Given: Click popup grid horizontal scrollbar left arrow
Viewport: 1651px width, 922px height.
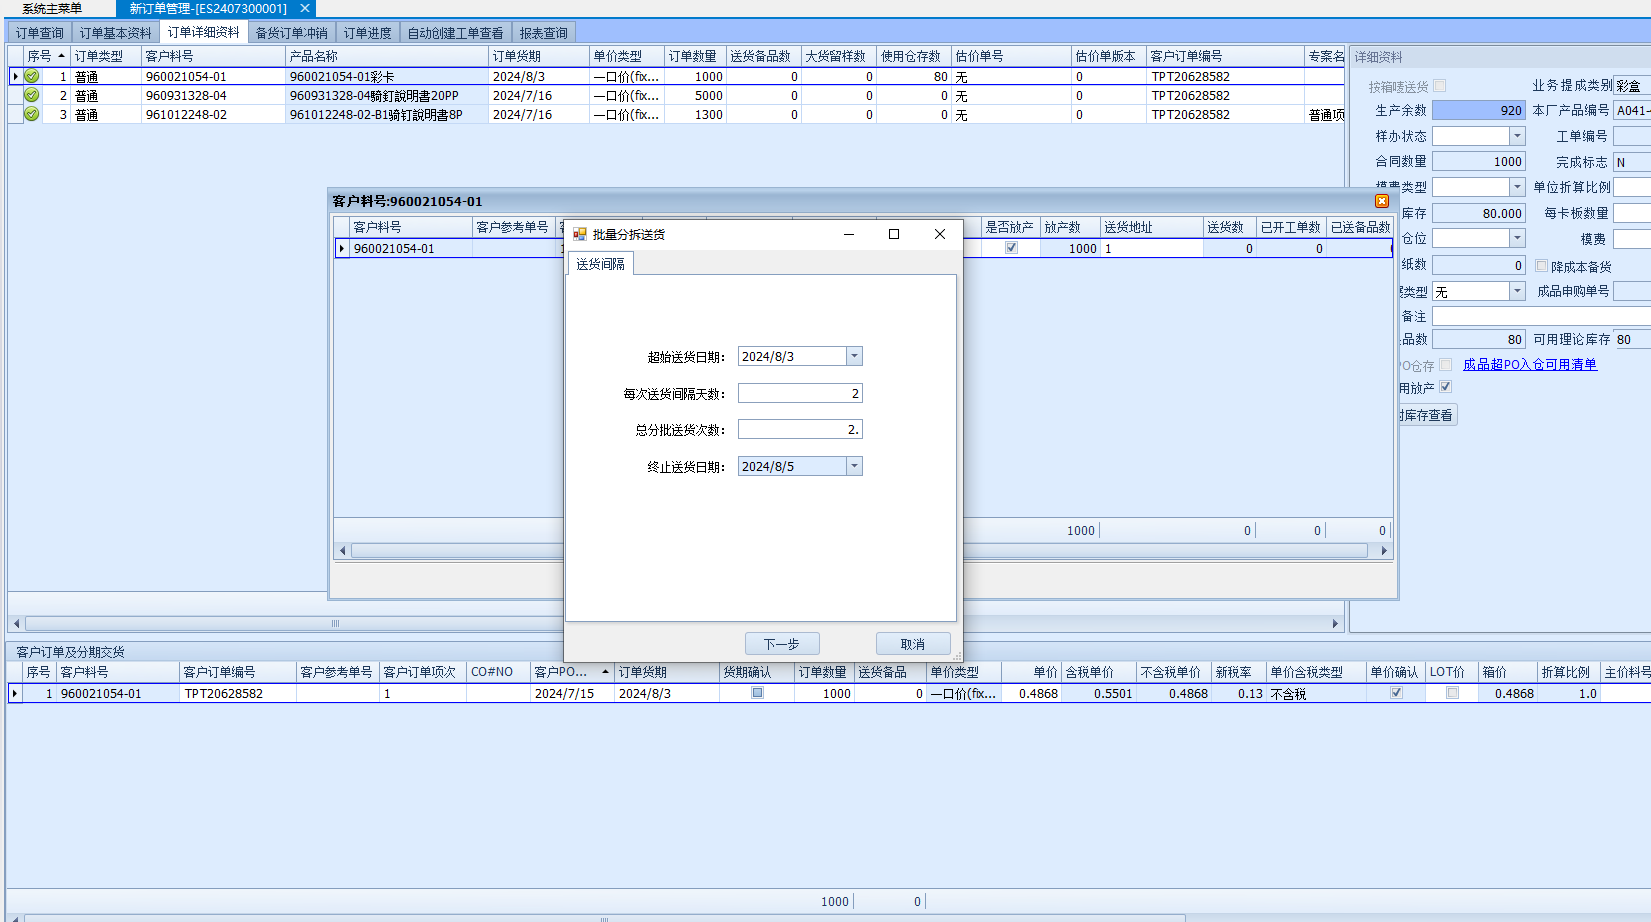Looking at the screenshot, I should [x=342, y=550].
